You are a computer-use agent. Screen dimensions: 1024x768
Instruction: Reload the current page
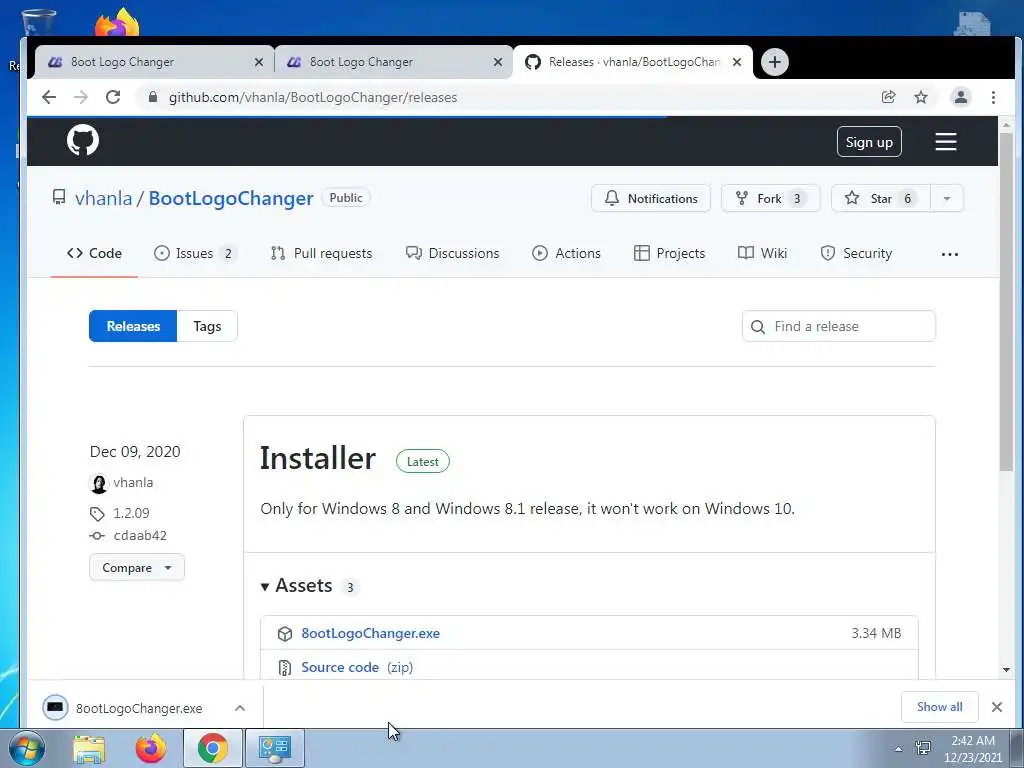(x=113, y=97)
